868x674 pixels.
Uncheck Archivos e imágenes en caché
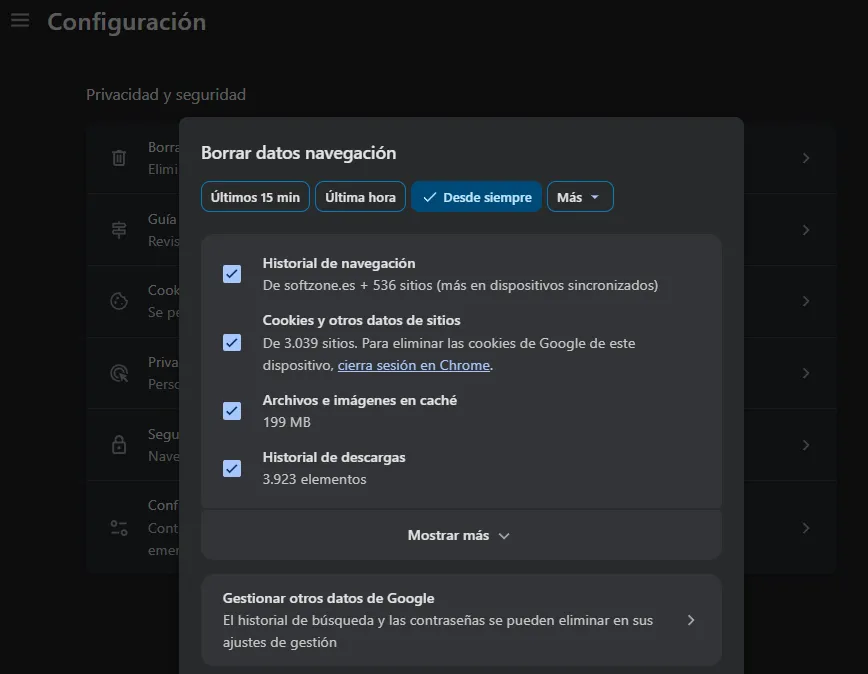pos(231,411)
